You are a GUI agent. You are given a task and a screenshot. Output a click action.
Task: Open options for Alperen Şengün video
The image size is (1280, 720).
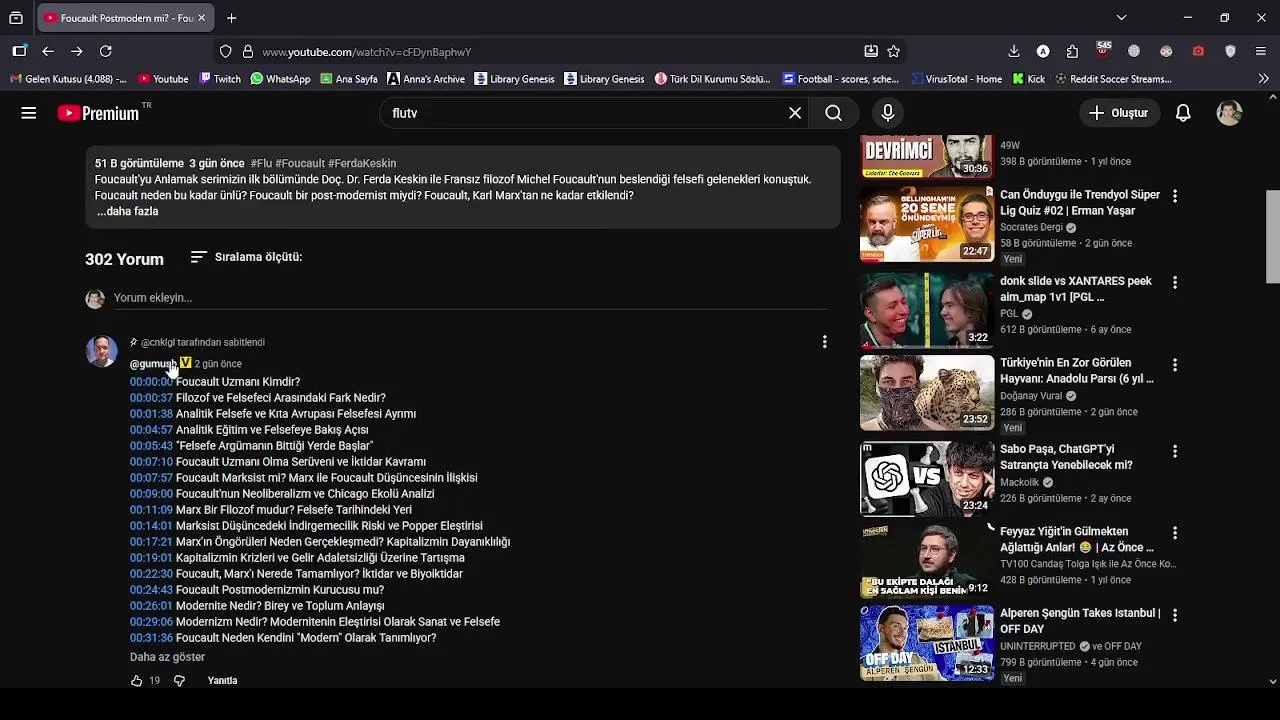click(x=1175, y=615)
